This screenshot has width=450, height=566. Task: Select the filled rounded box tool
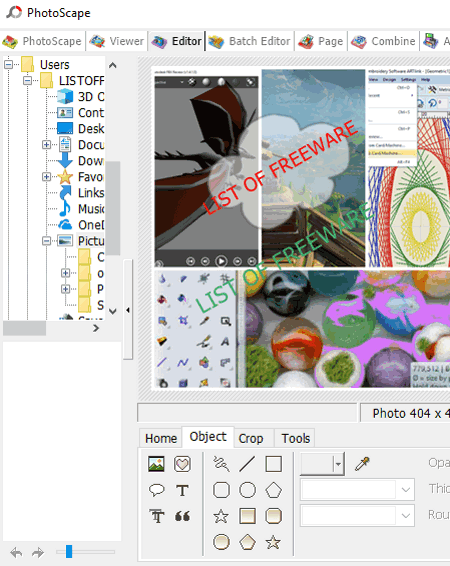274,516
